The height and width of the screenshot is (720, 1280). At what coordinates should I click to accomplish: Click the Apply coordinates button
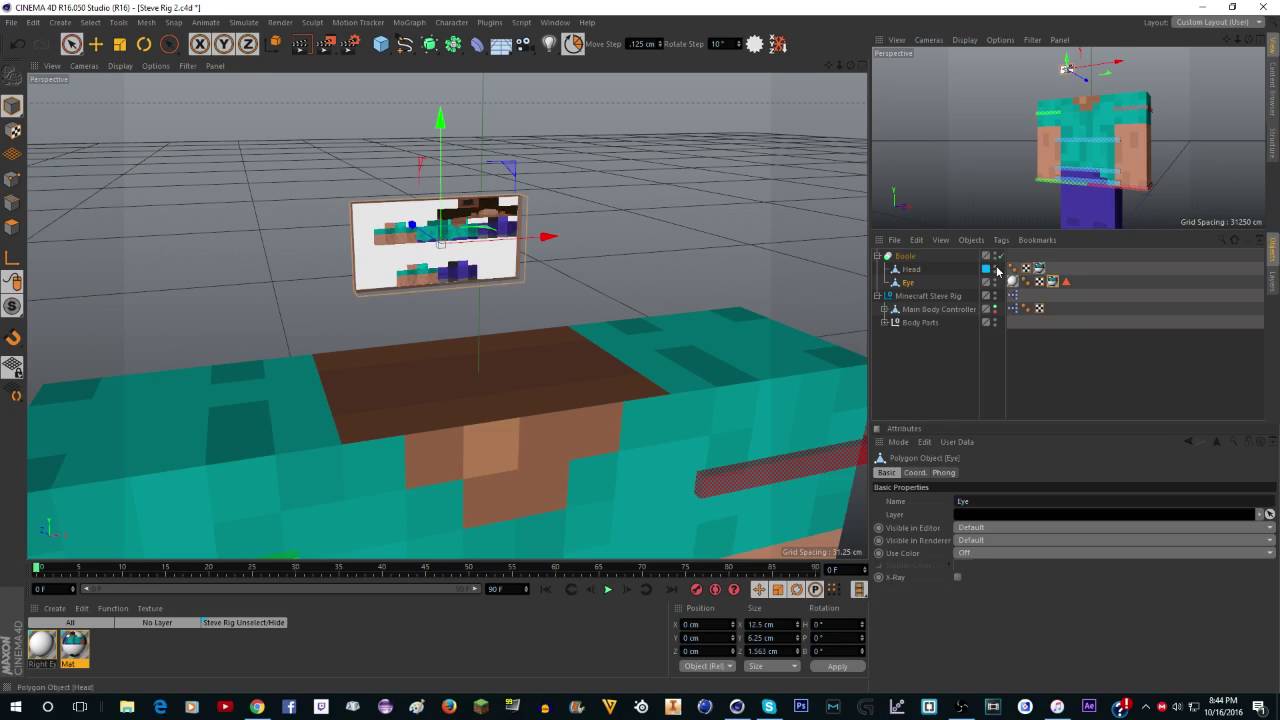(837, 666)
